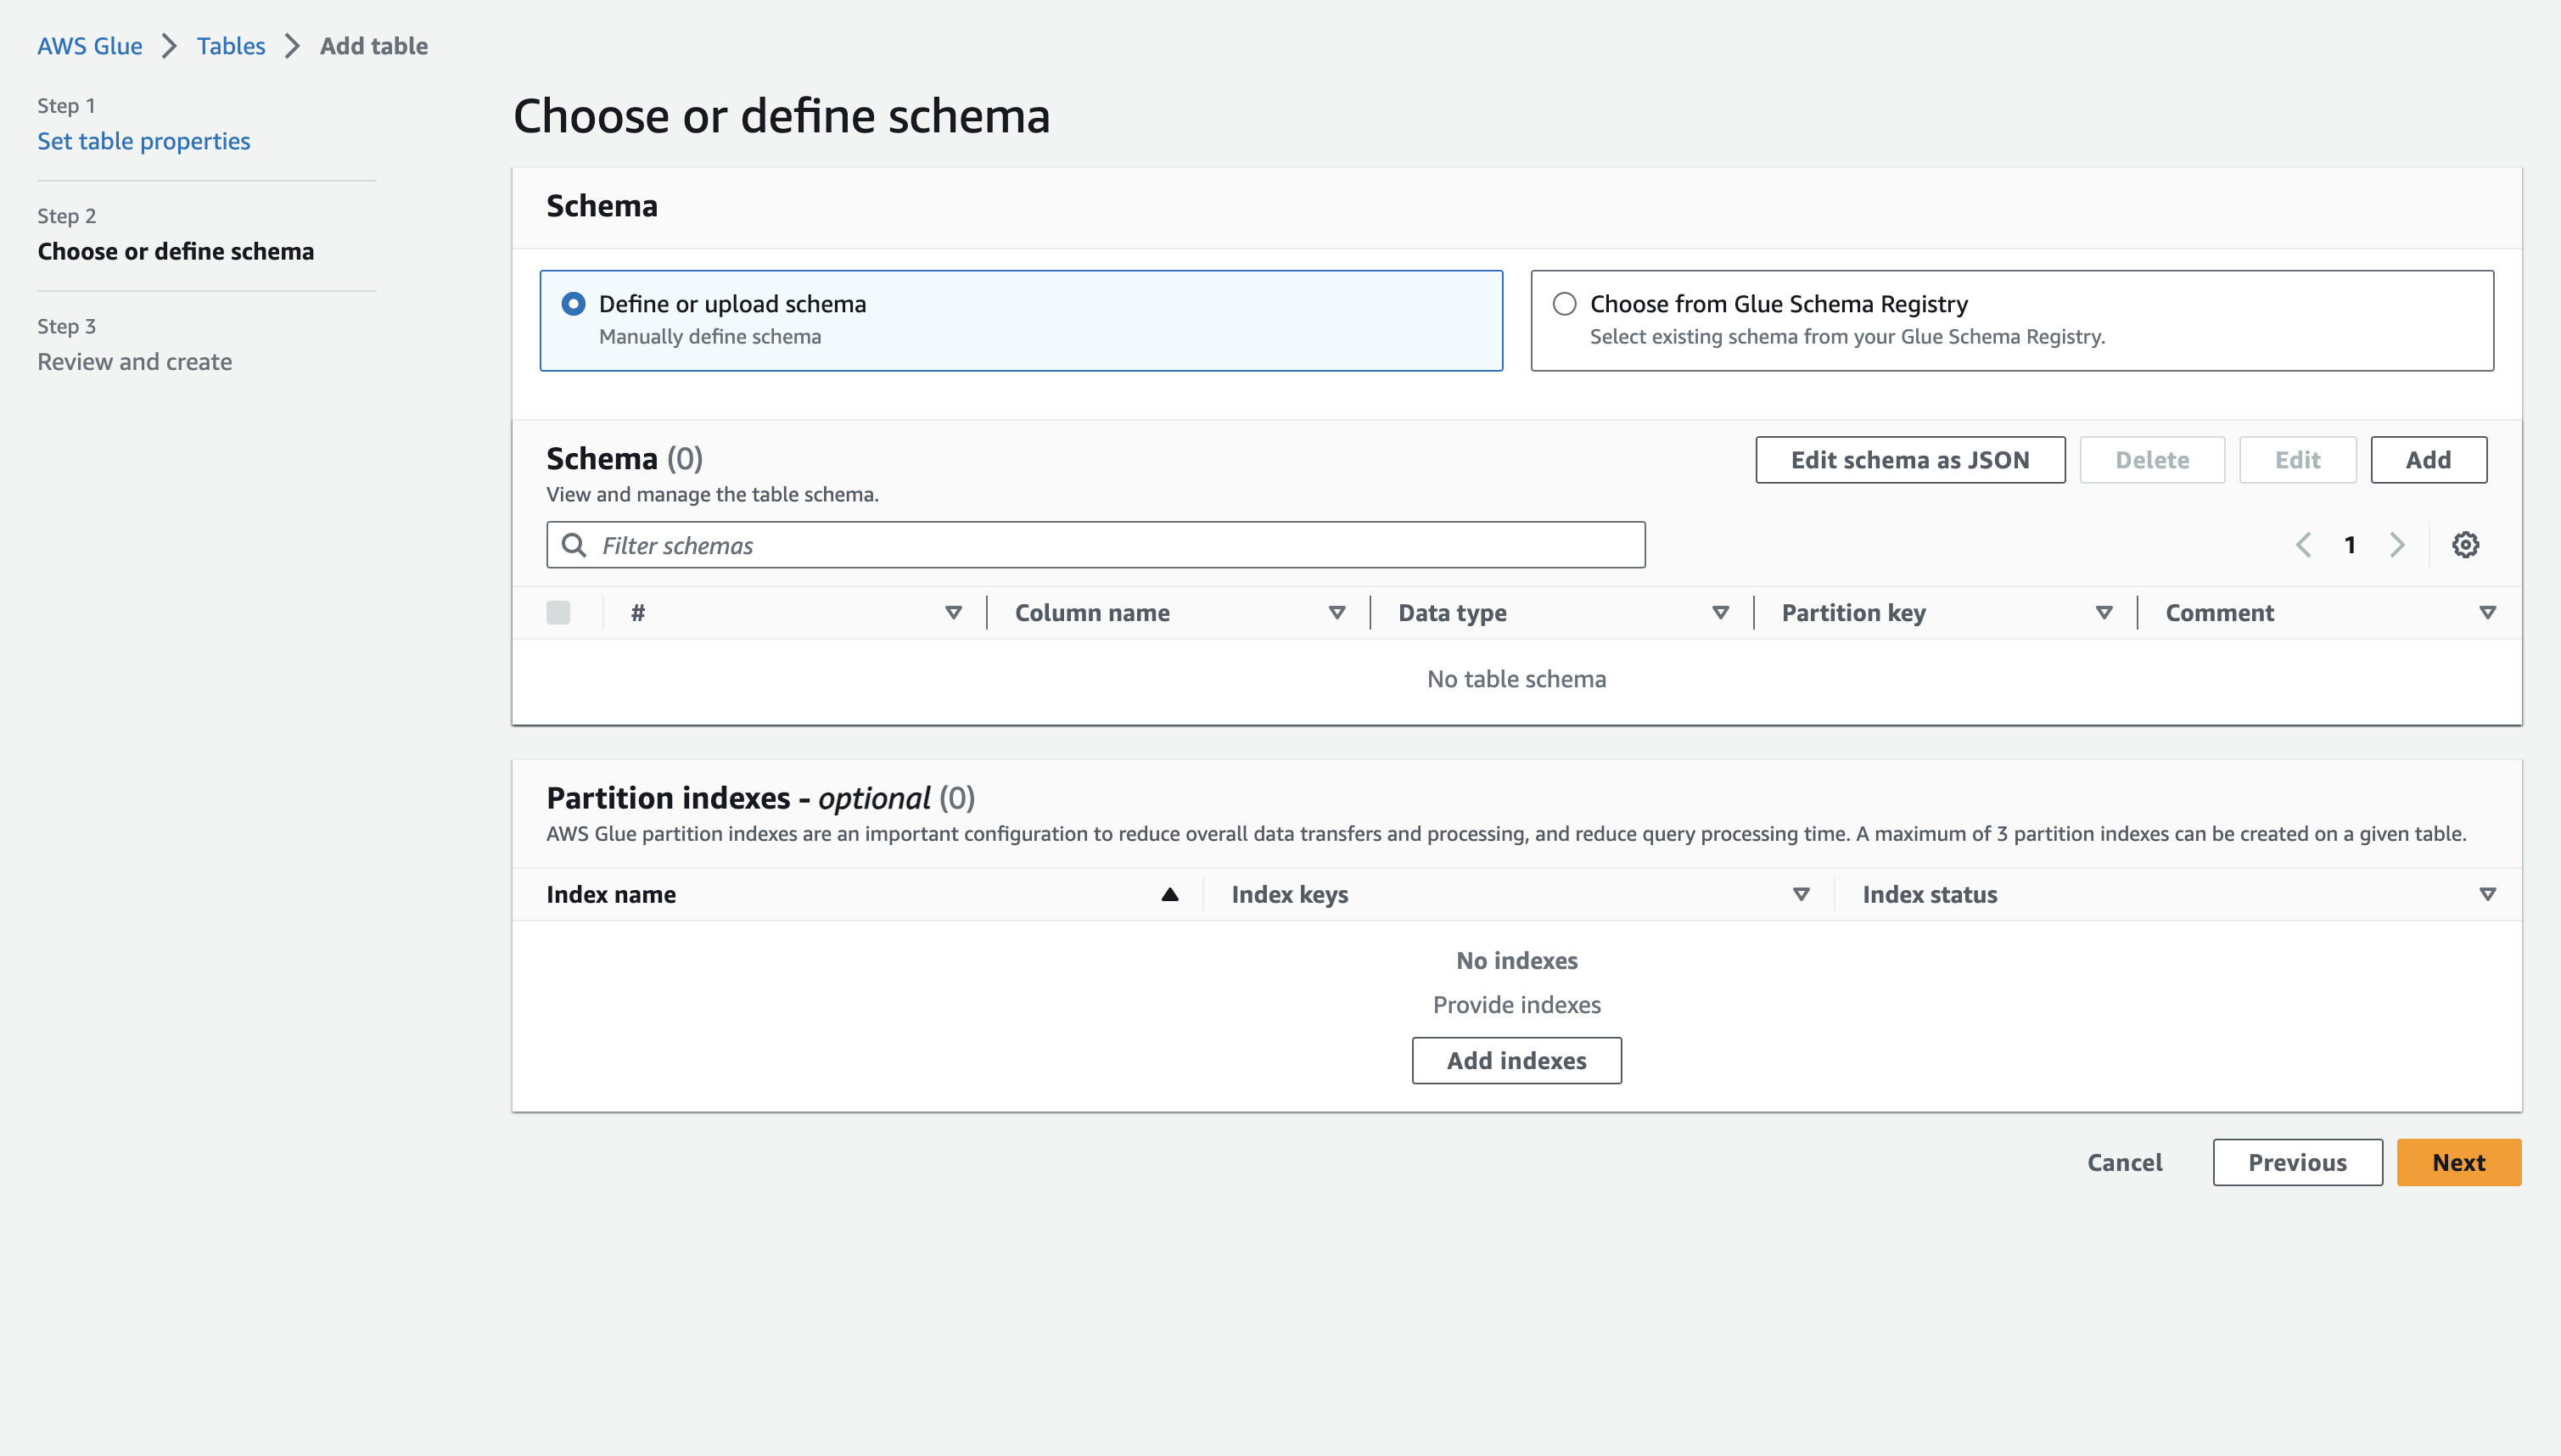Toggle select-all checkbox in schema table
2561x1456 pixels.
coord(558,613)
